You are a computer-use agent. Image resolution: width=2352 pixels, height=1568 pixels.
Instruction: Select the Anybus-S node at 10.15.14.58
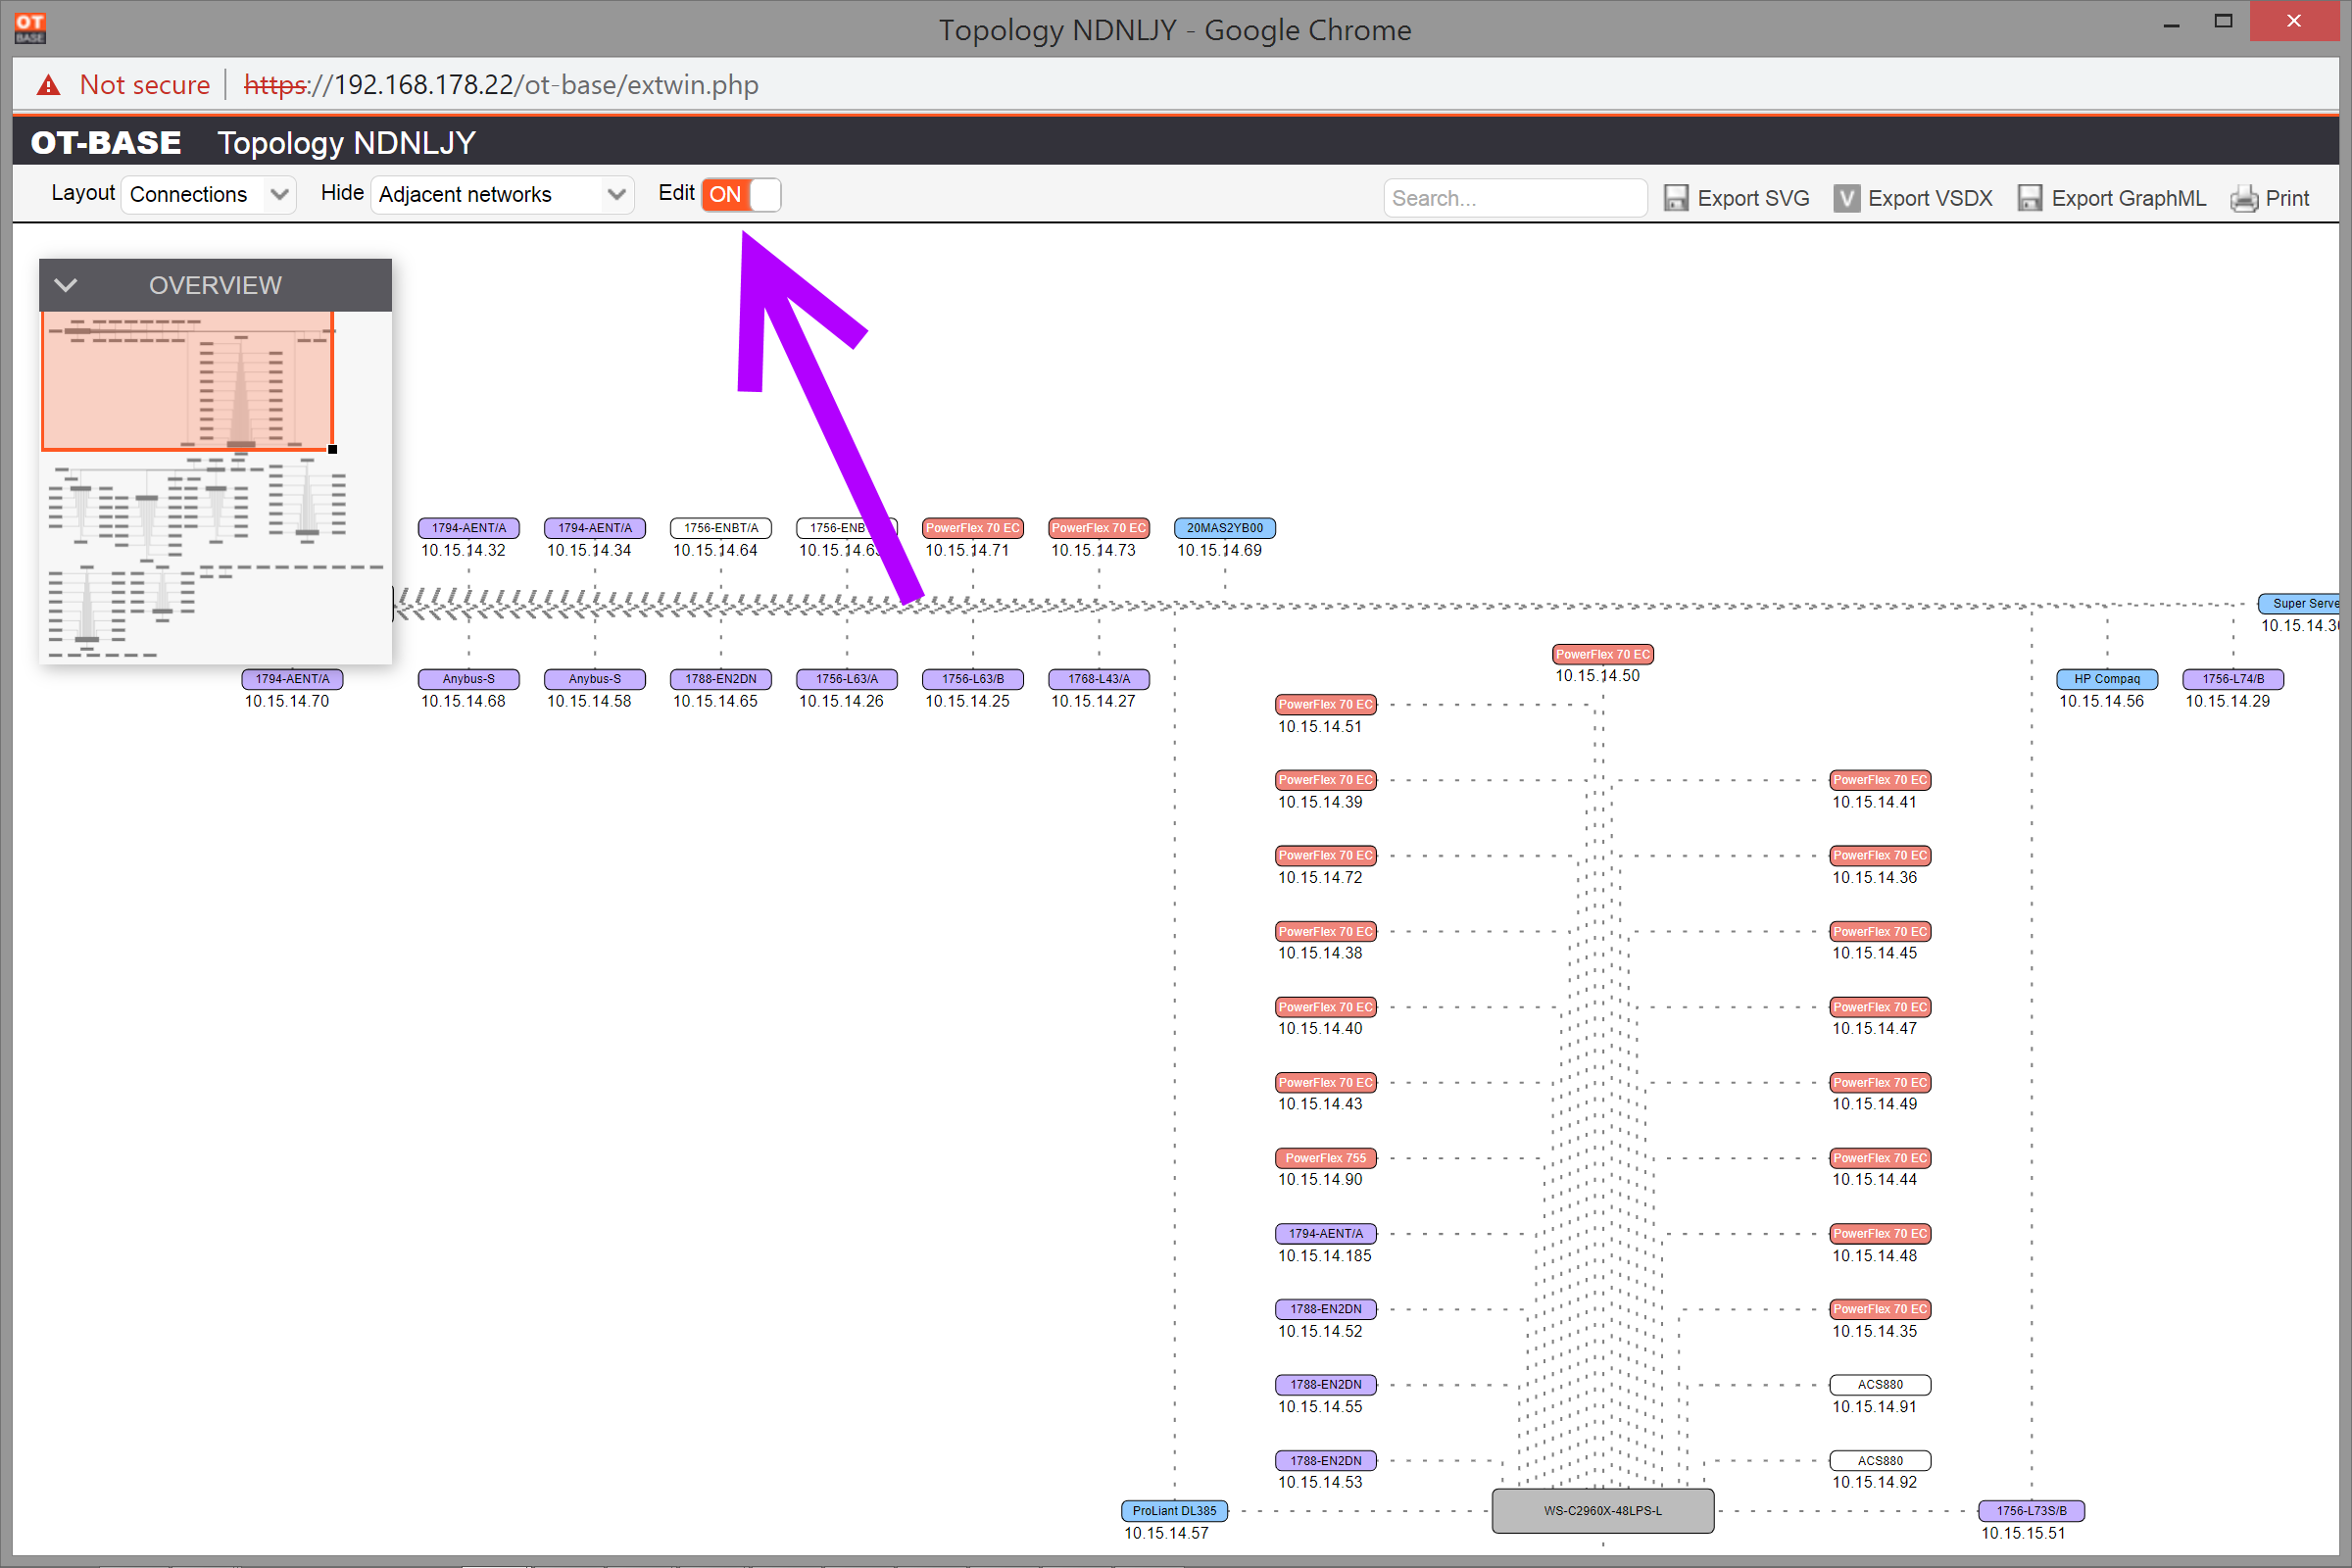pyautogui.click(x=594, y=679)
